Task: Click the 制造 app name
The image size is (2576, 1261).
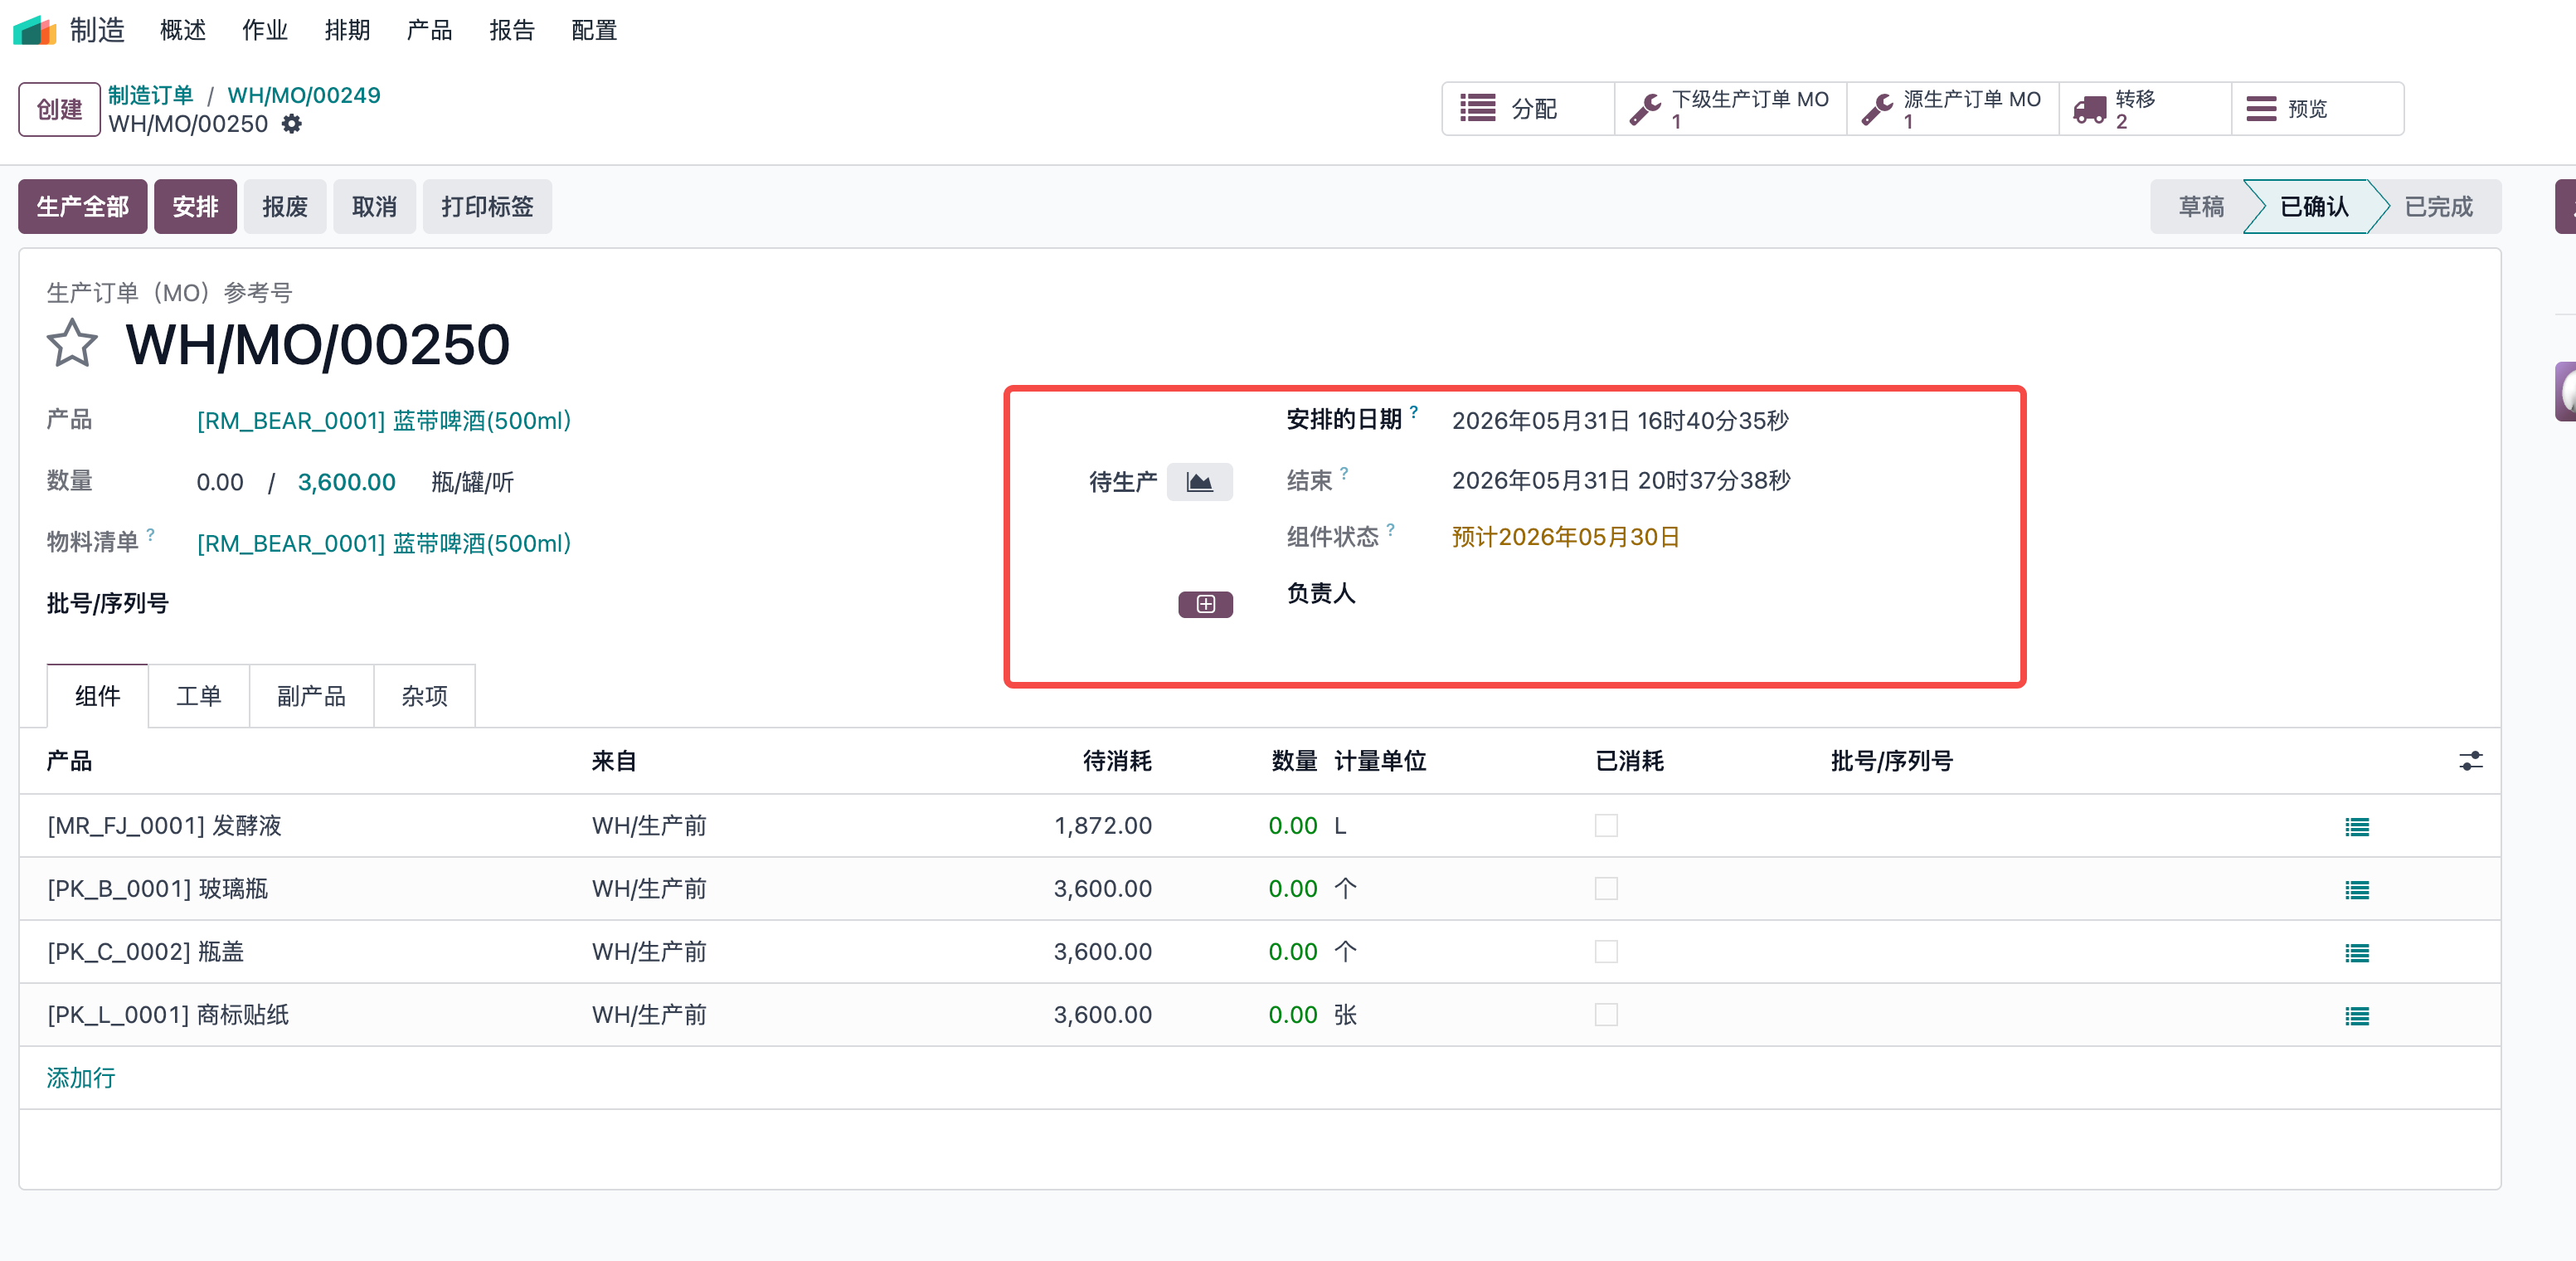Action: click(97, 30)
